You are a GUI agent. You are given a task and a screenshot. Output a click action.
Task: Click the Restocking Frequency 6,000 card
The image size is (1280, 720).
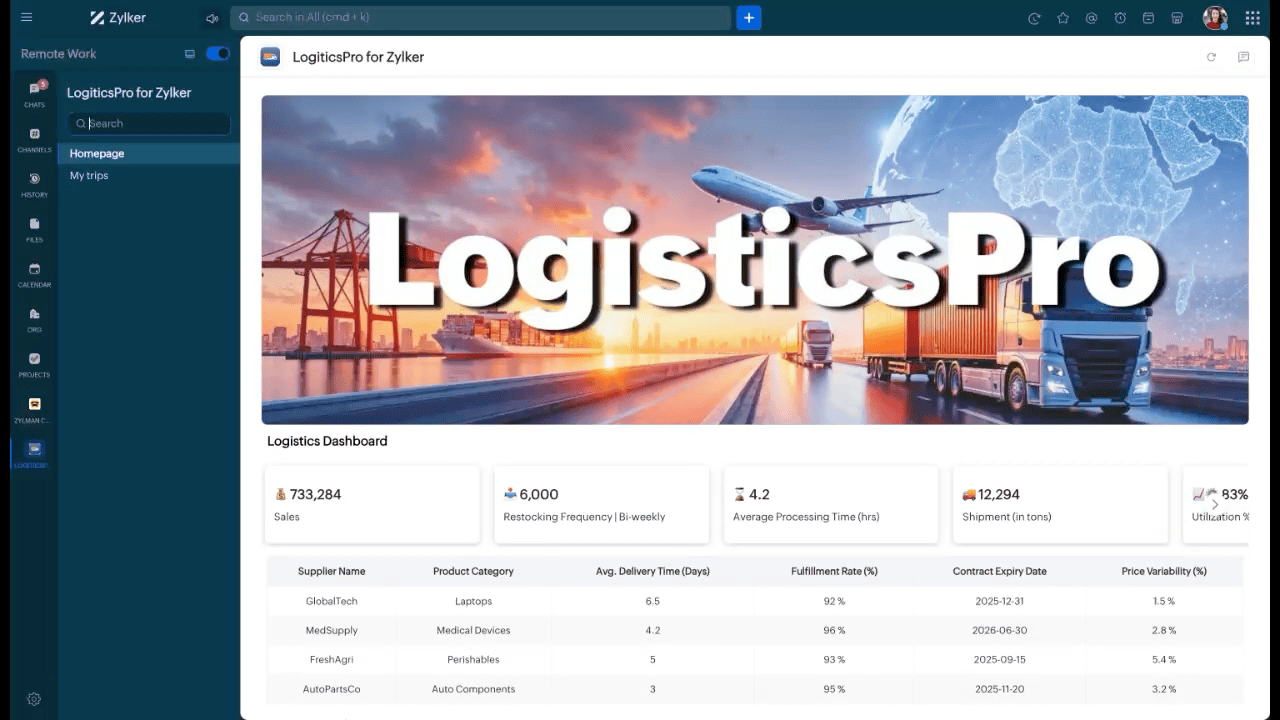602,505
